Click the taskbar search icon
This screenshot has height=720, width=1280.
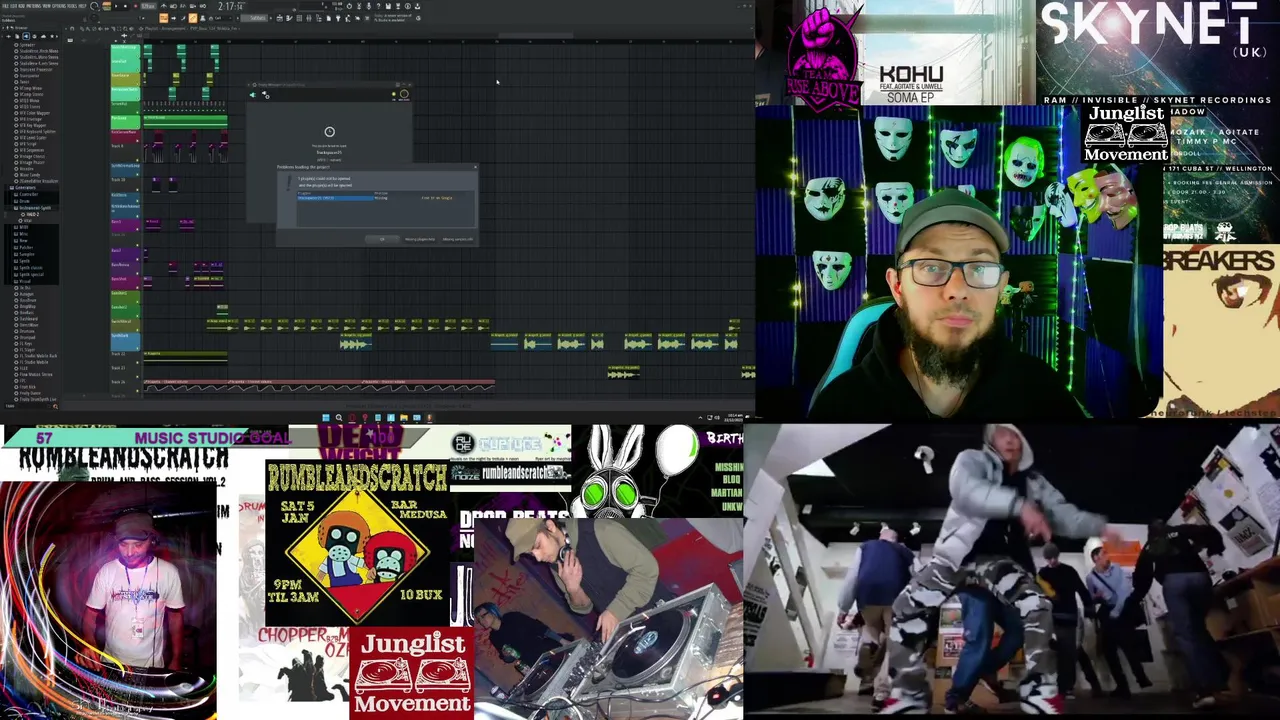pos(339,417)
